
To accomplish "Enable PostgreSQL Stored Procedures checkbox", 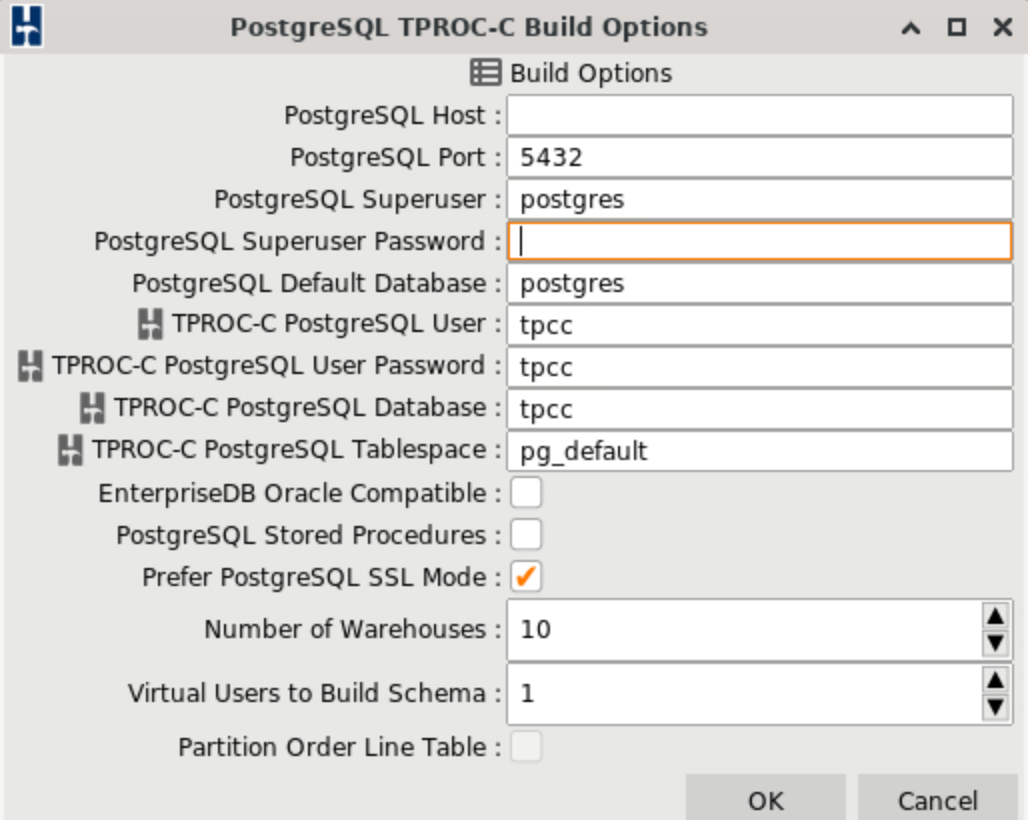I will click(x=526, y=535).
